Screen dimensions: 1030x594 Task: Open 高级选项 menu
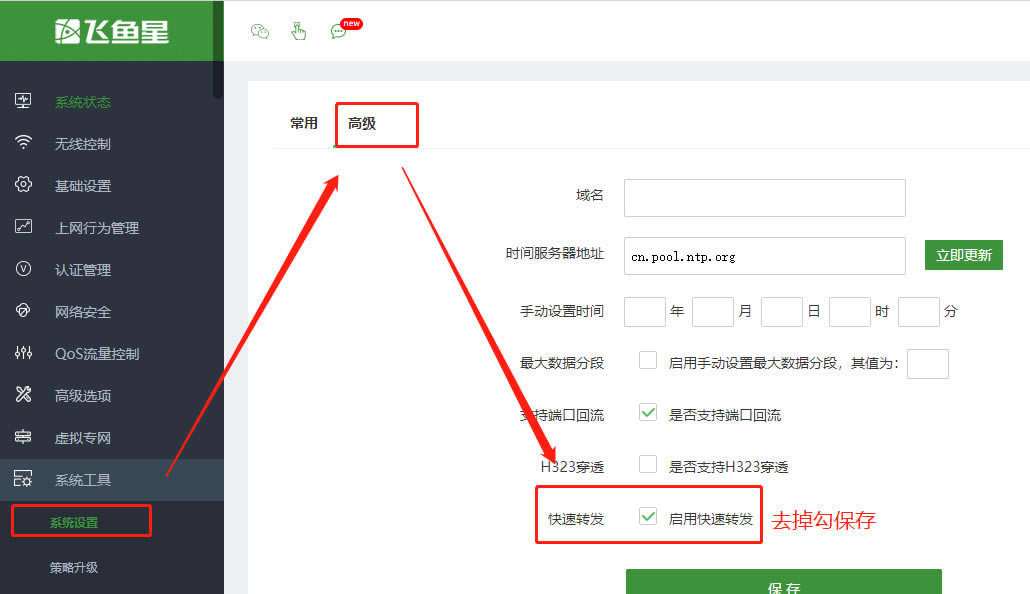click(83, 396)
